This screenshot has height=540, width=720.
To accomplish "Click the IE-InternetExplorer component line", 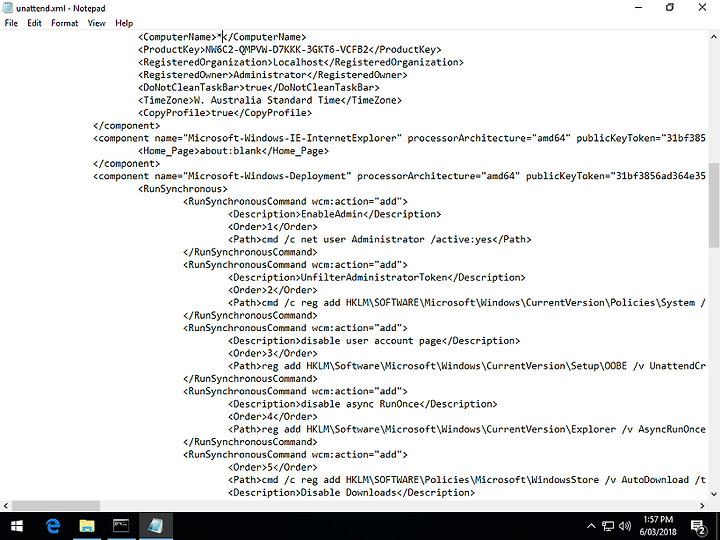I will tap(399, 138).
